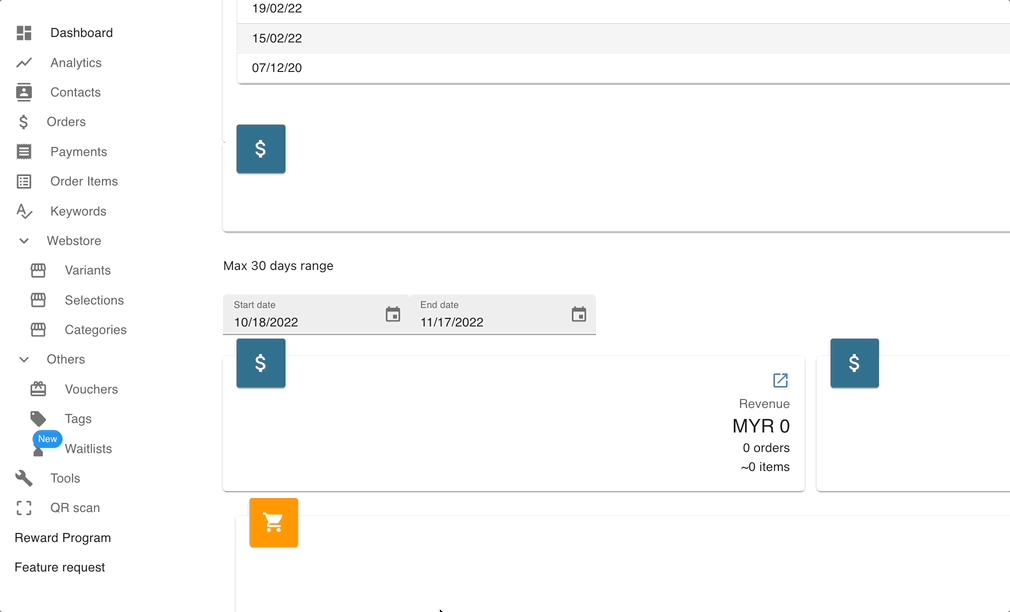Click the QR scan icon

(x=24, y=508)
